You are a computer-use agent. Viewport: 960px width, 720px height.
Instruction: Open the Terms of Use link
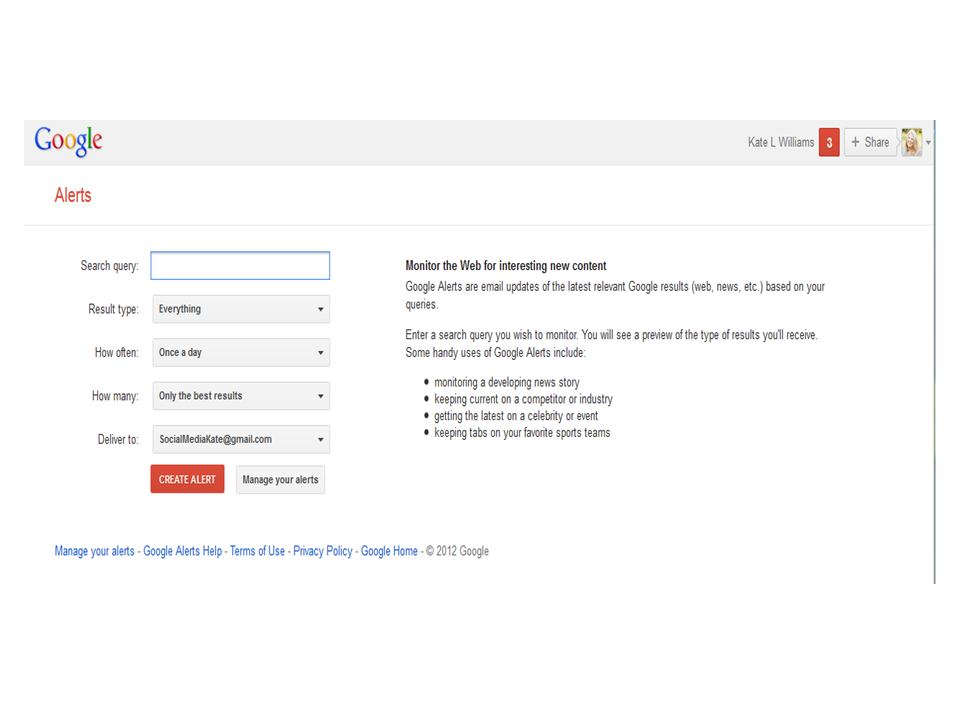pyautogui.click(x=257, y=551)
